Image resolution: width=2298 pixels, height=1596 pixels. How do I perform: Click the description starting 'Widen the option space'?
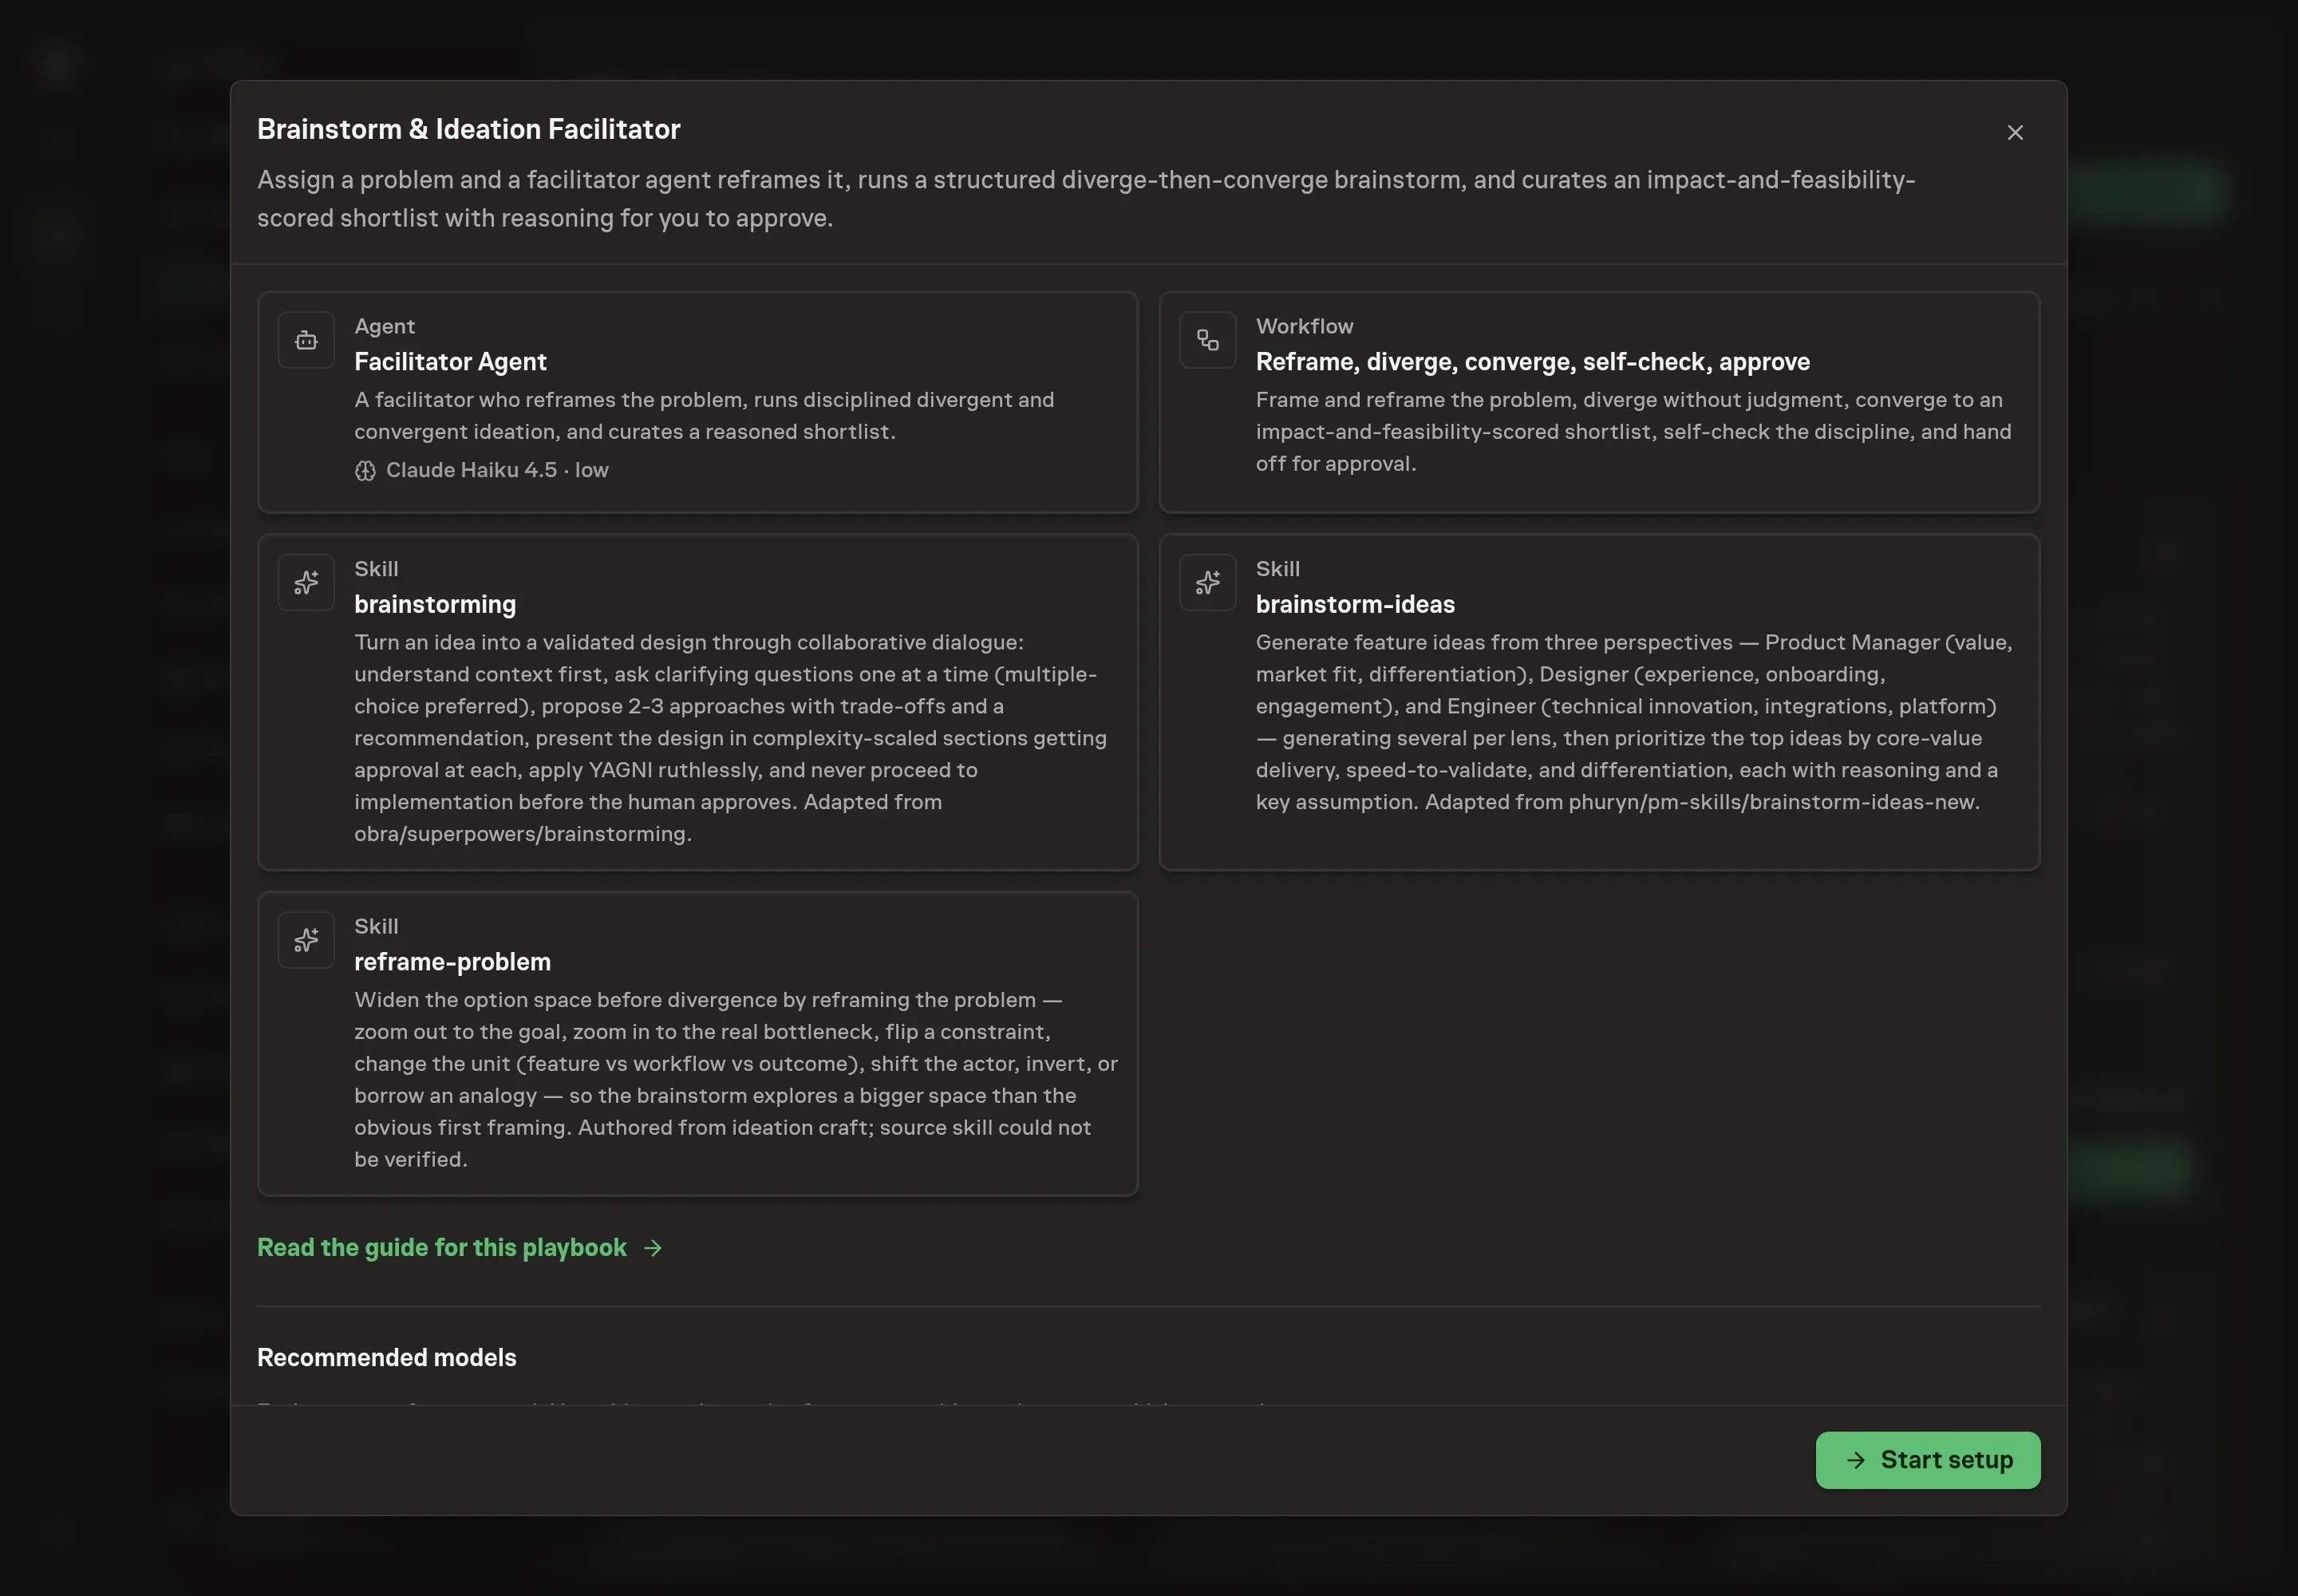735,1079
